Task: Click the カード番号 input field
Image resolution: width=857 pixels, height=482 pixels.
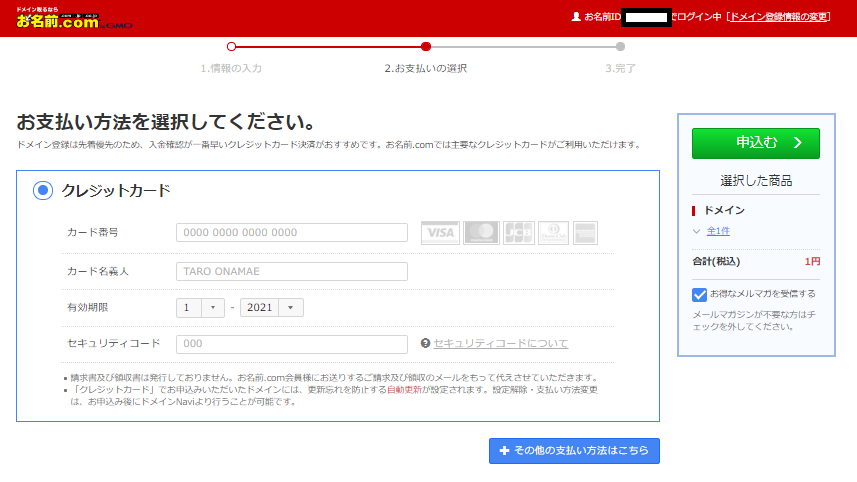Action: pyautogui.click(x=292, y=232)
